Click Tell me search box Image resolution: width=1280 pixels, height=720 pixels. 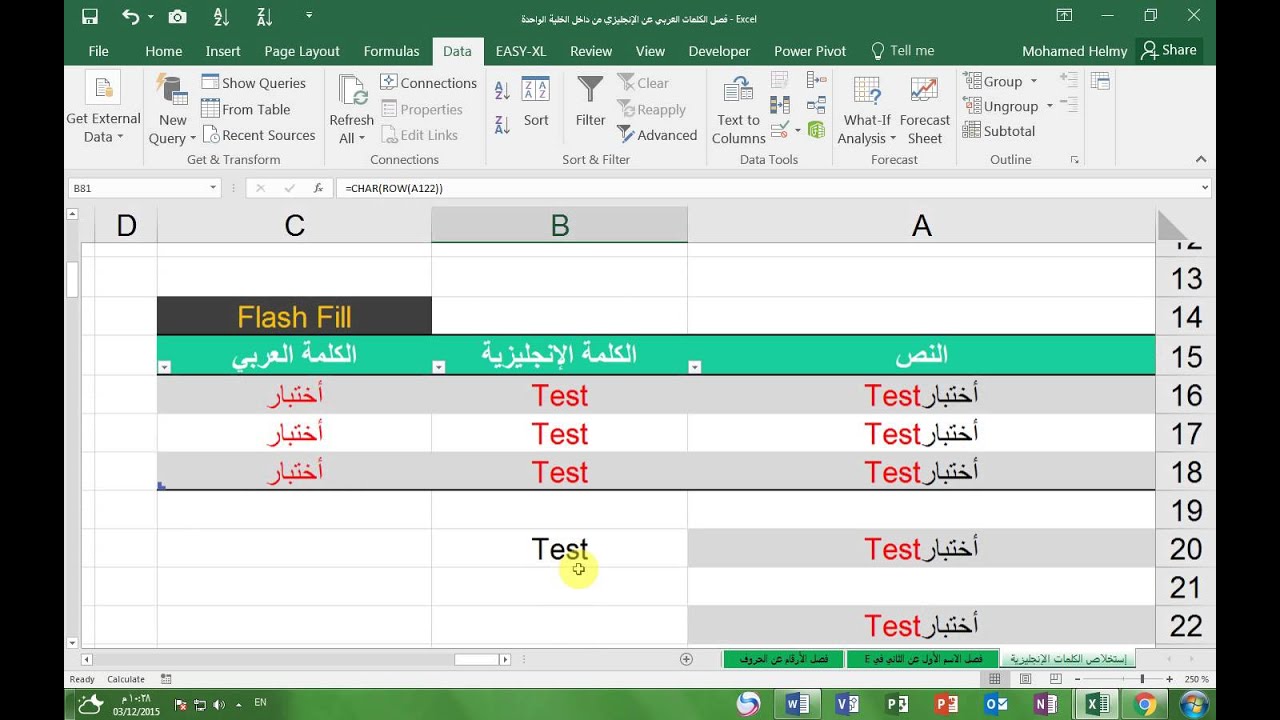(x=902, y=51)
